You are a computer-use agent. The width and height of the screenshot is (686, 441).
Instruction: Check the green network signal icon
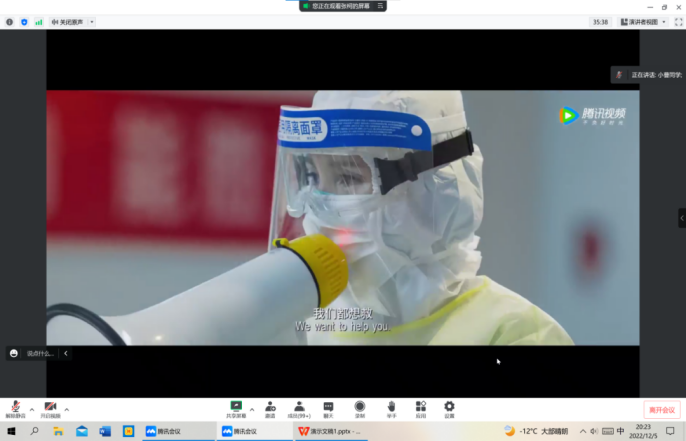pos(39,22)
